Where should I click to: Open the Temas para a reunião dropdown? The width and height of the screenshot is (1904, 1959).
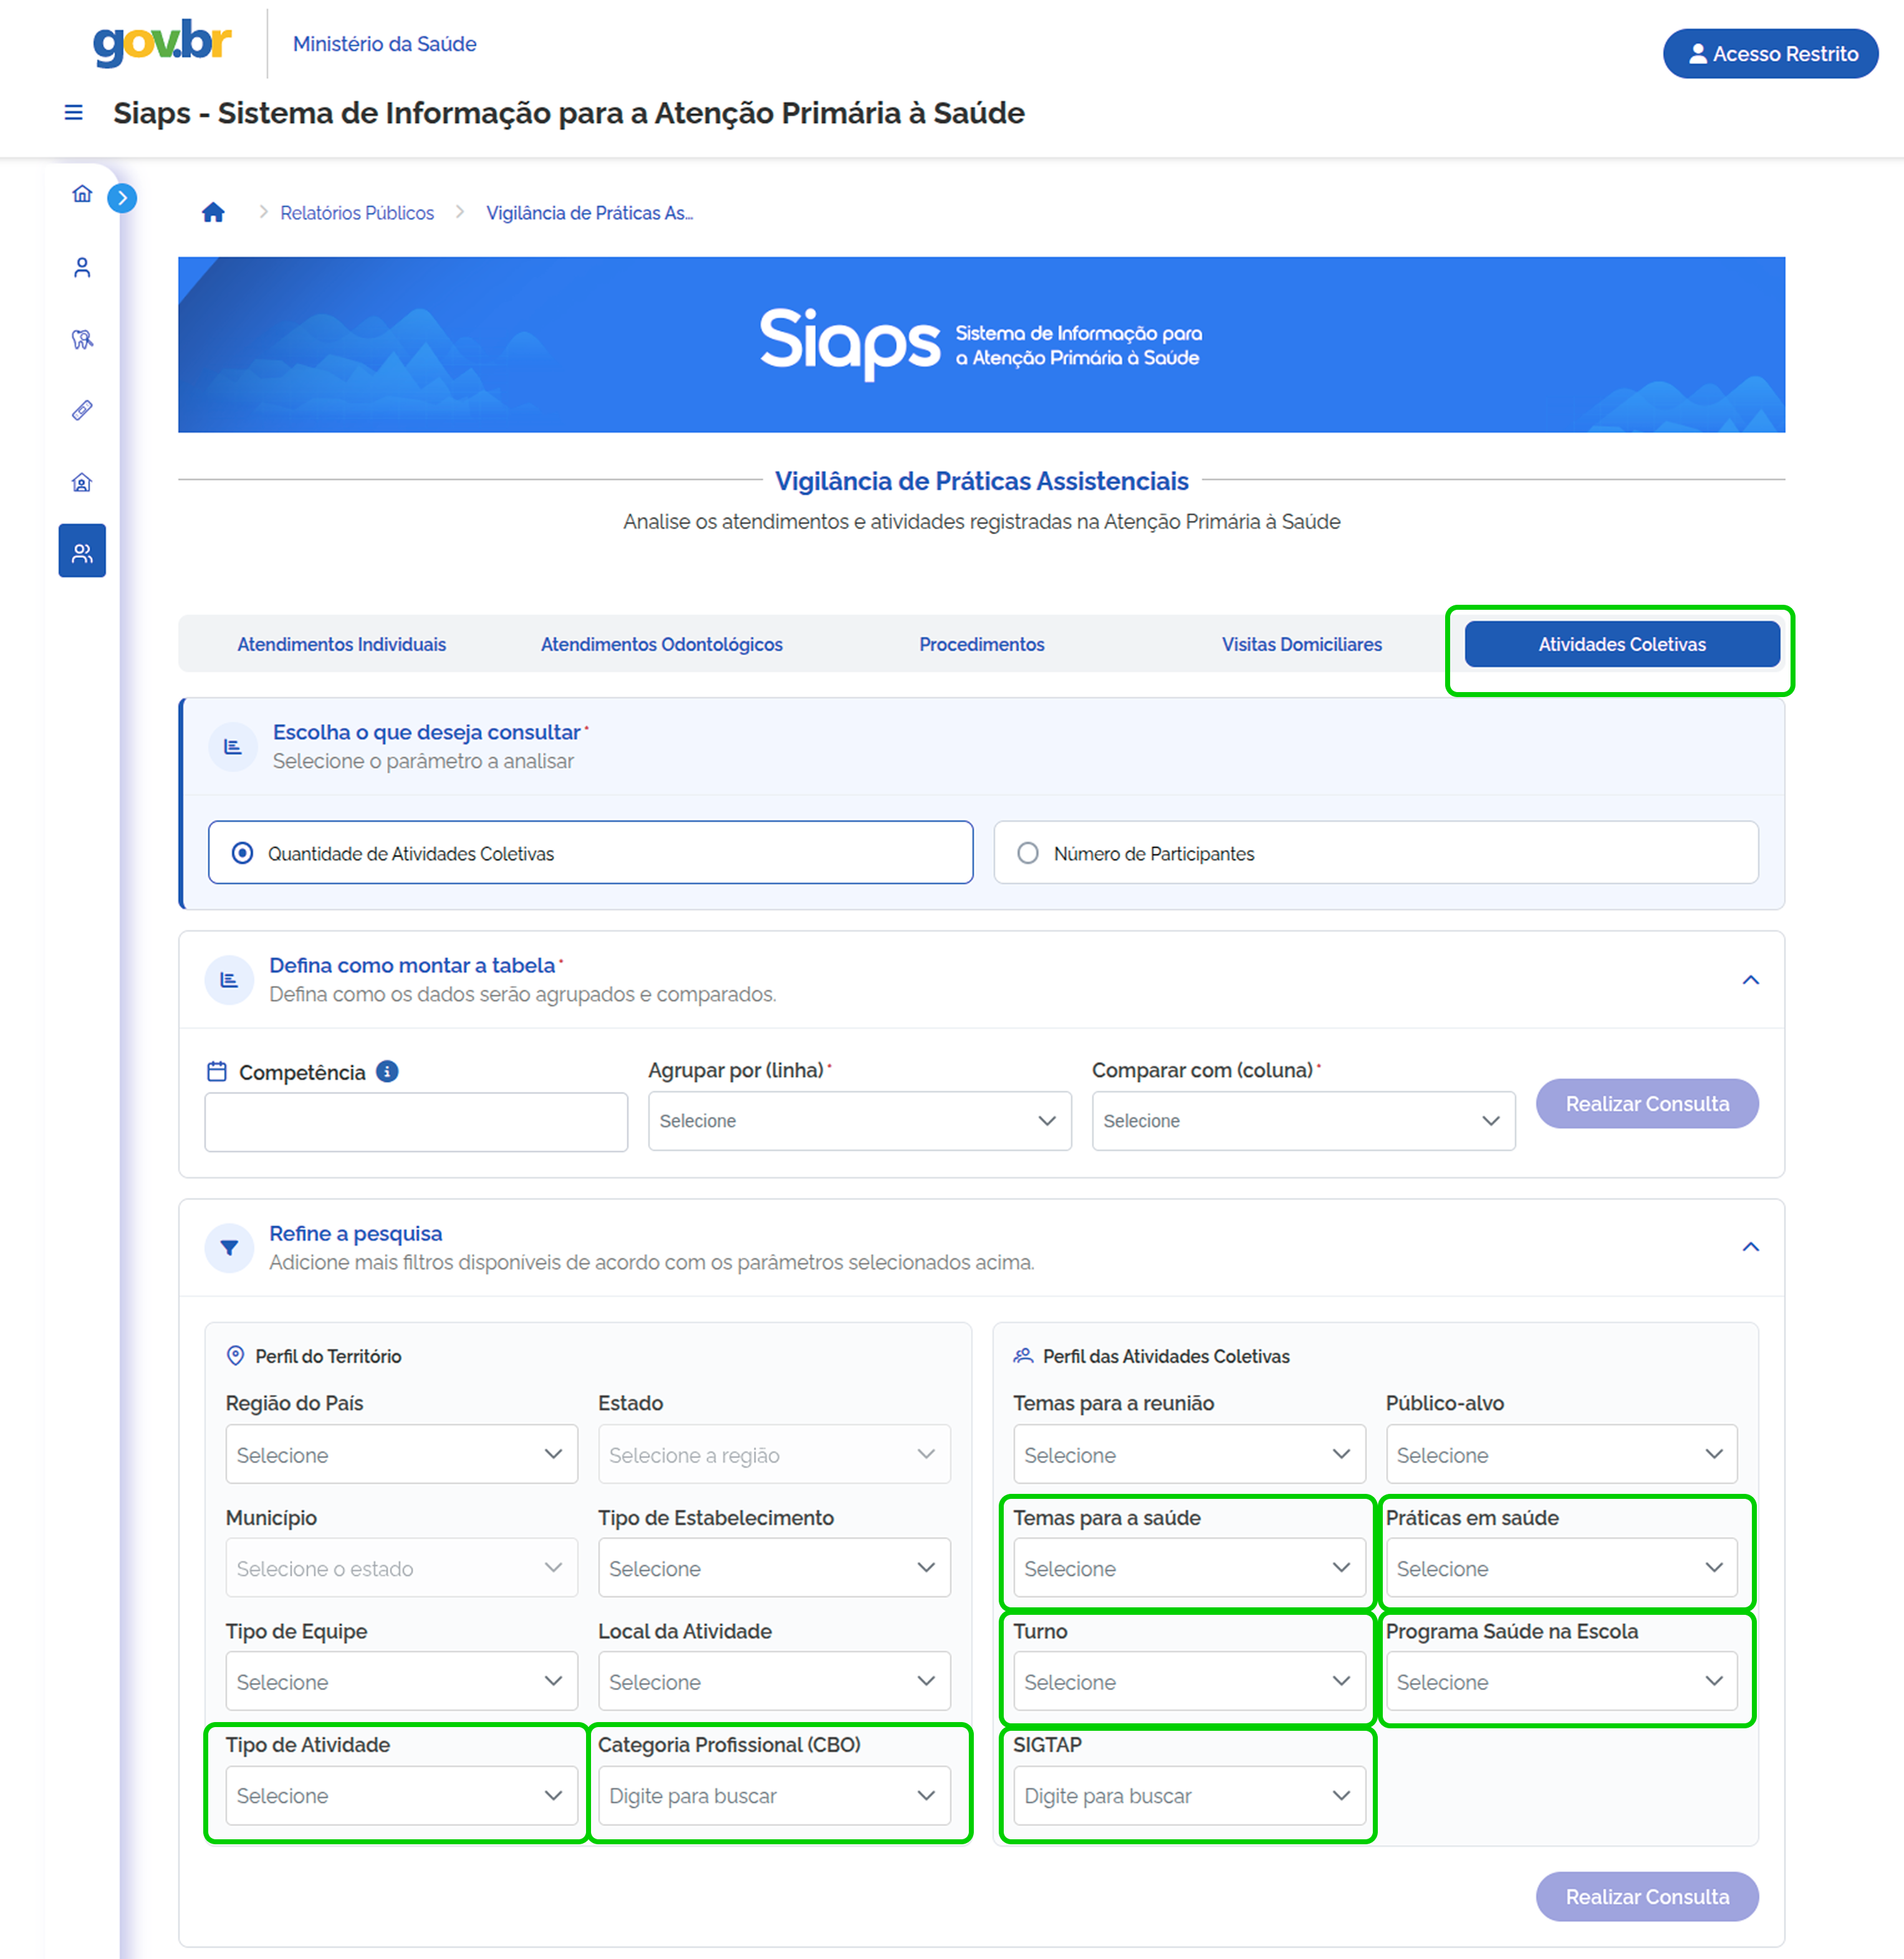1189,1455
